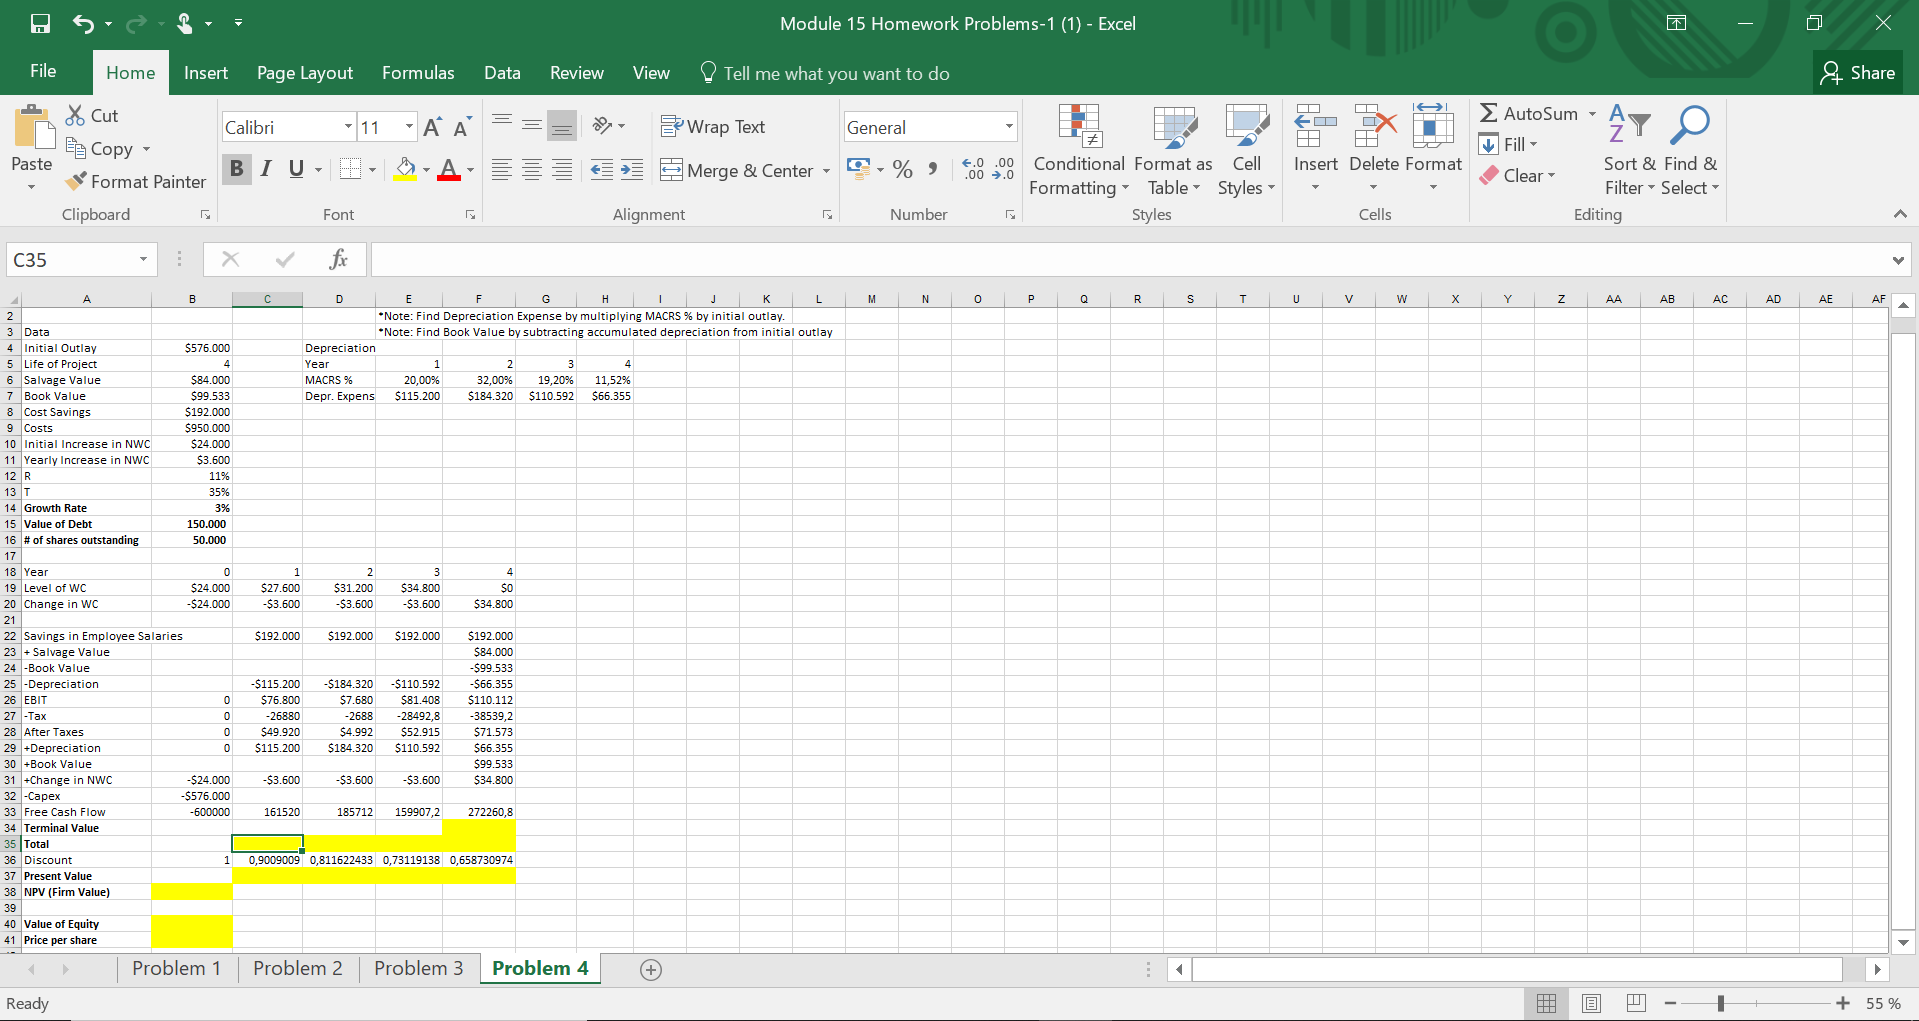Switch to the Problem 2 sheet
The height and width of the screenshot is (1021, 1919).
297,968
